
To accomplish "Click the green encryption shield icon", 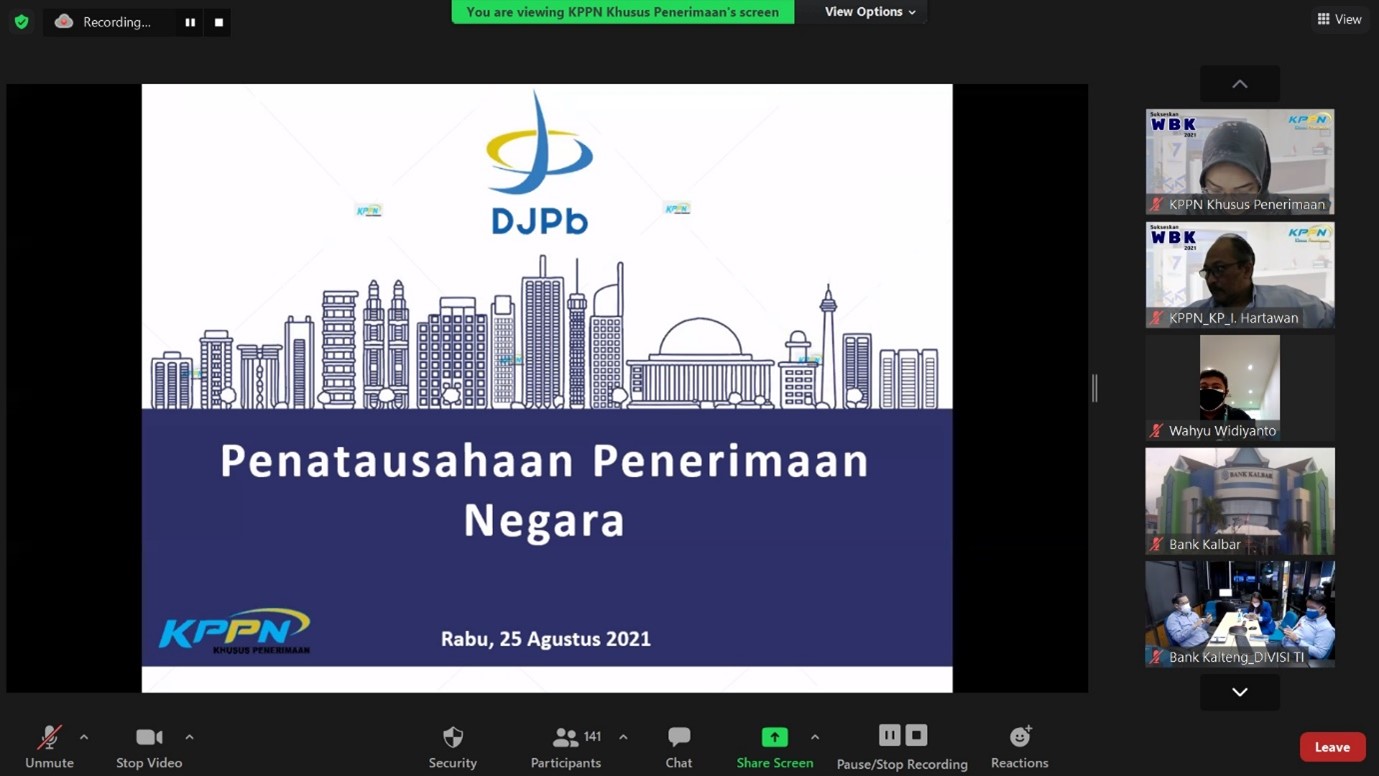I will (21, 21).
